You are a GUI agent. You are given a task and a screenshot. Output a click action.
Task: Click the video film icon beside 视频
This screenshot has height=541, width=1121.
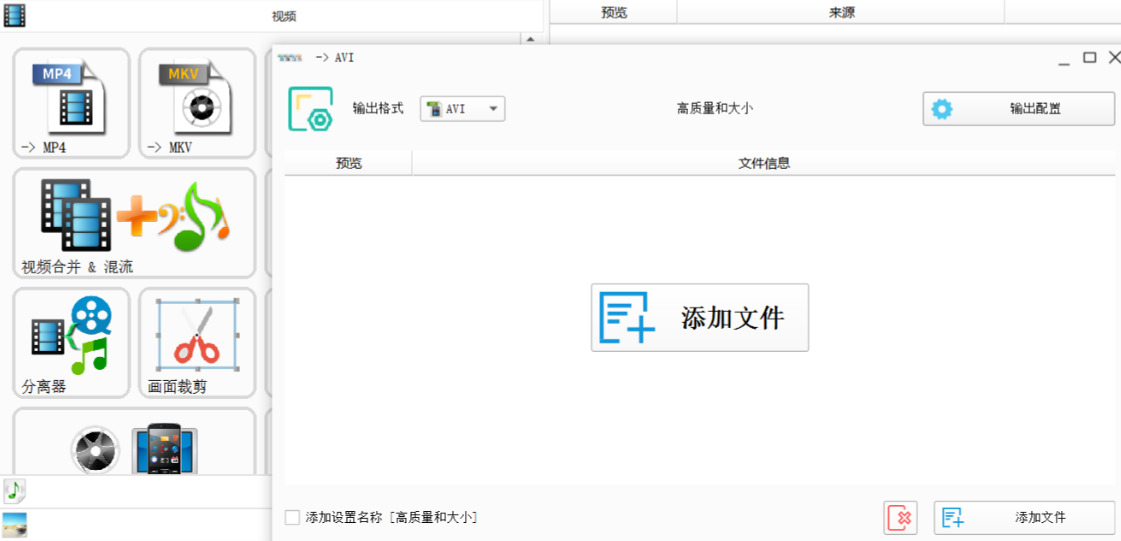click(14, 15)
